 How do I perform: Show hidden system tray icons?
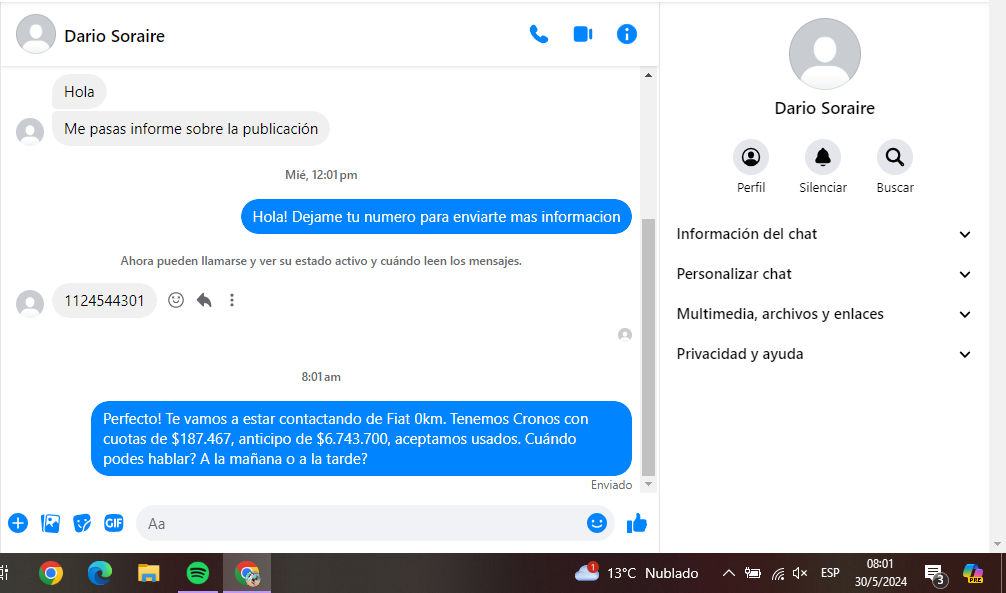pyautogui.click(x=728, y=573)
